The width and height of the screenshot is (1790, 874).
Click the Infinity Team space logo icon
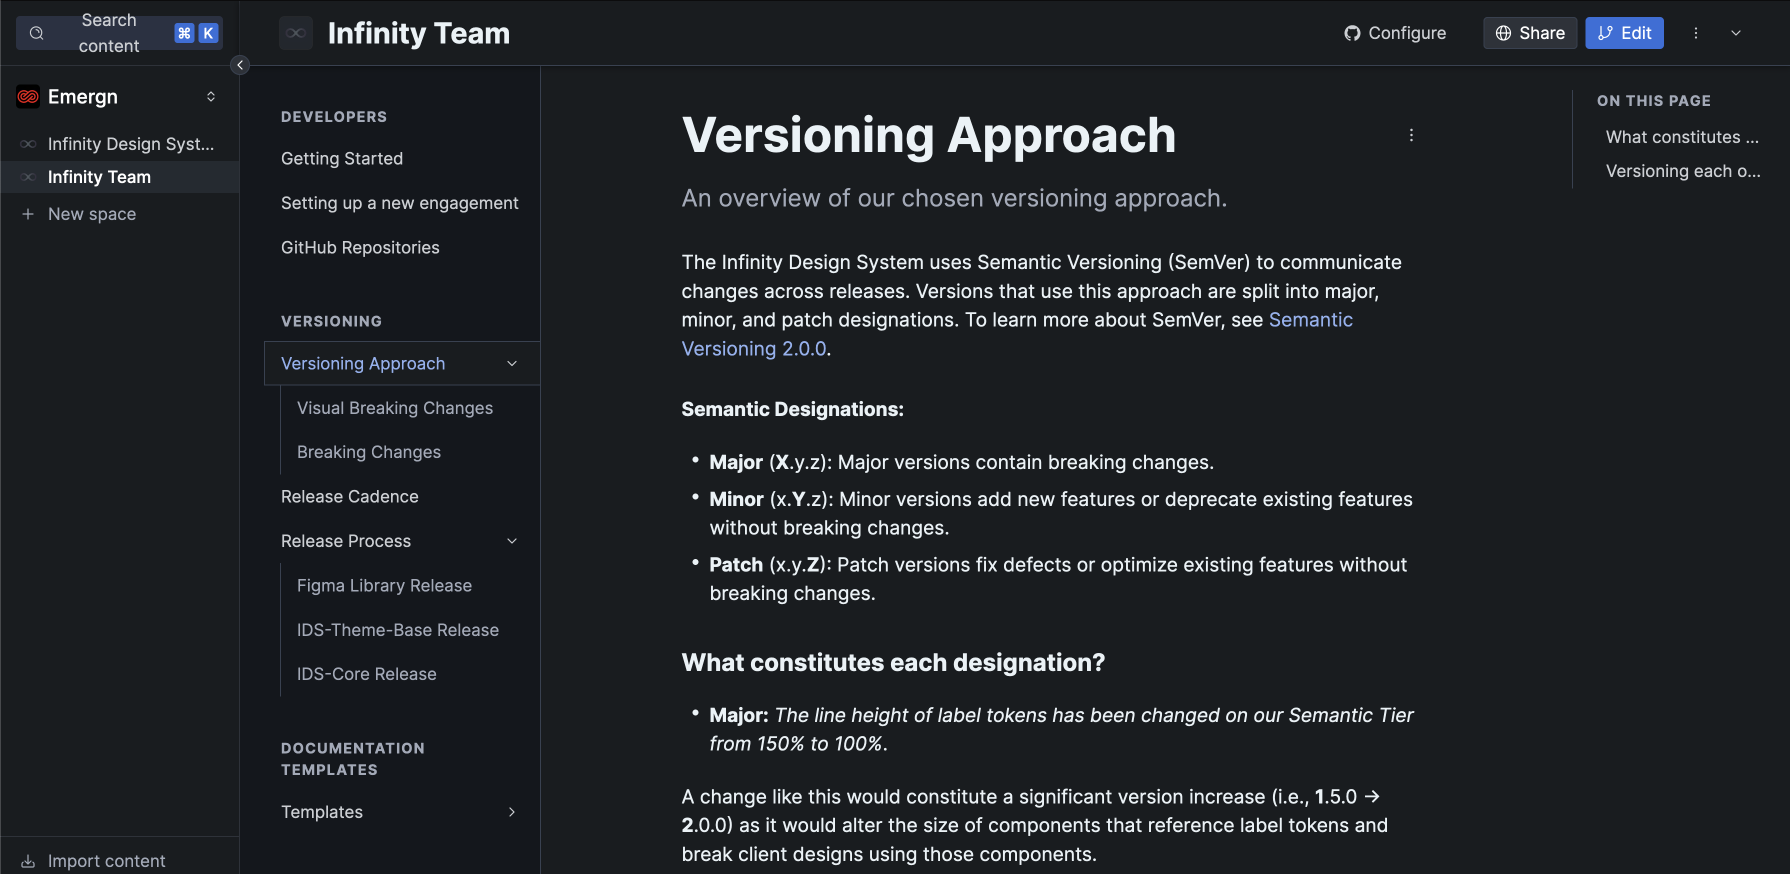pyautogui.click(x=296, y=33)
